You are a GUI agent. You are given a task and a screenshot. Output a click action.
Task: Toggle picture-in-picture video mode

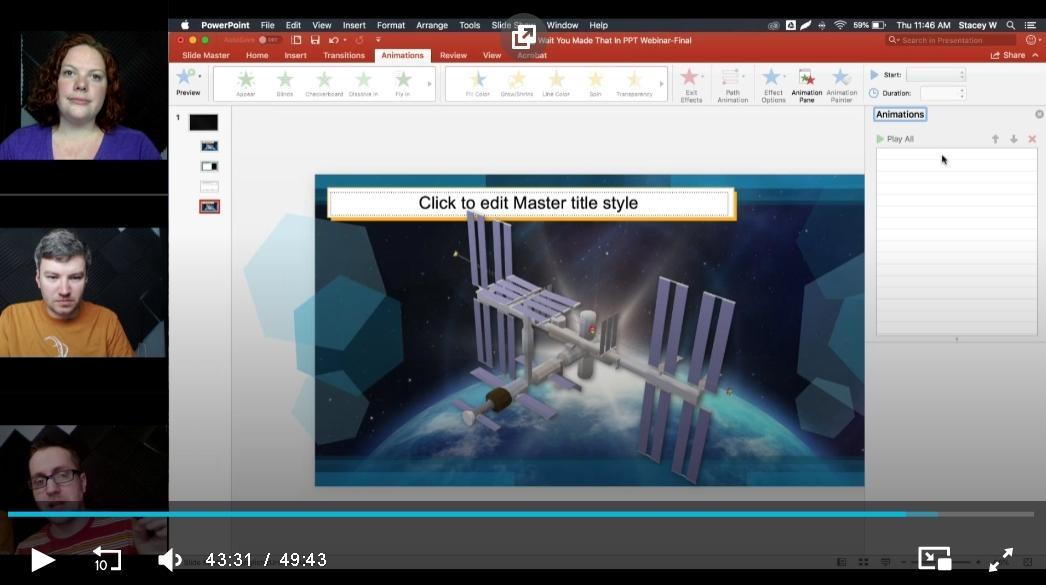[935, 558]
